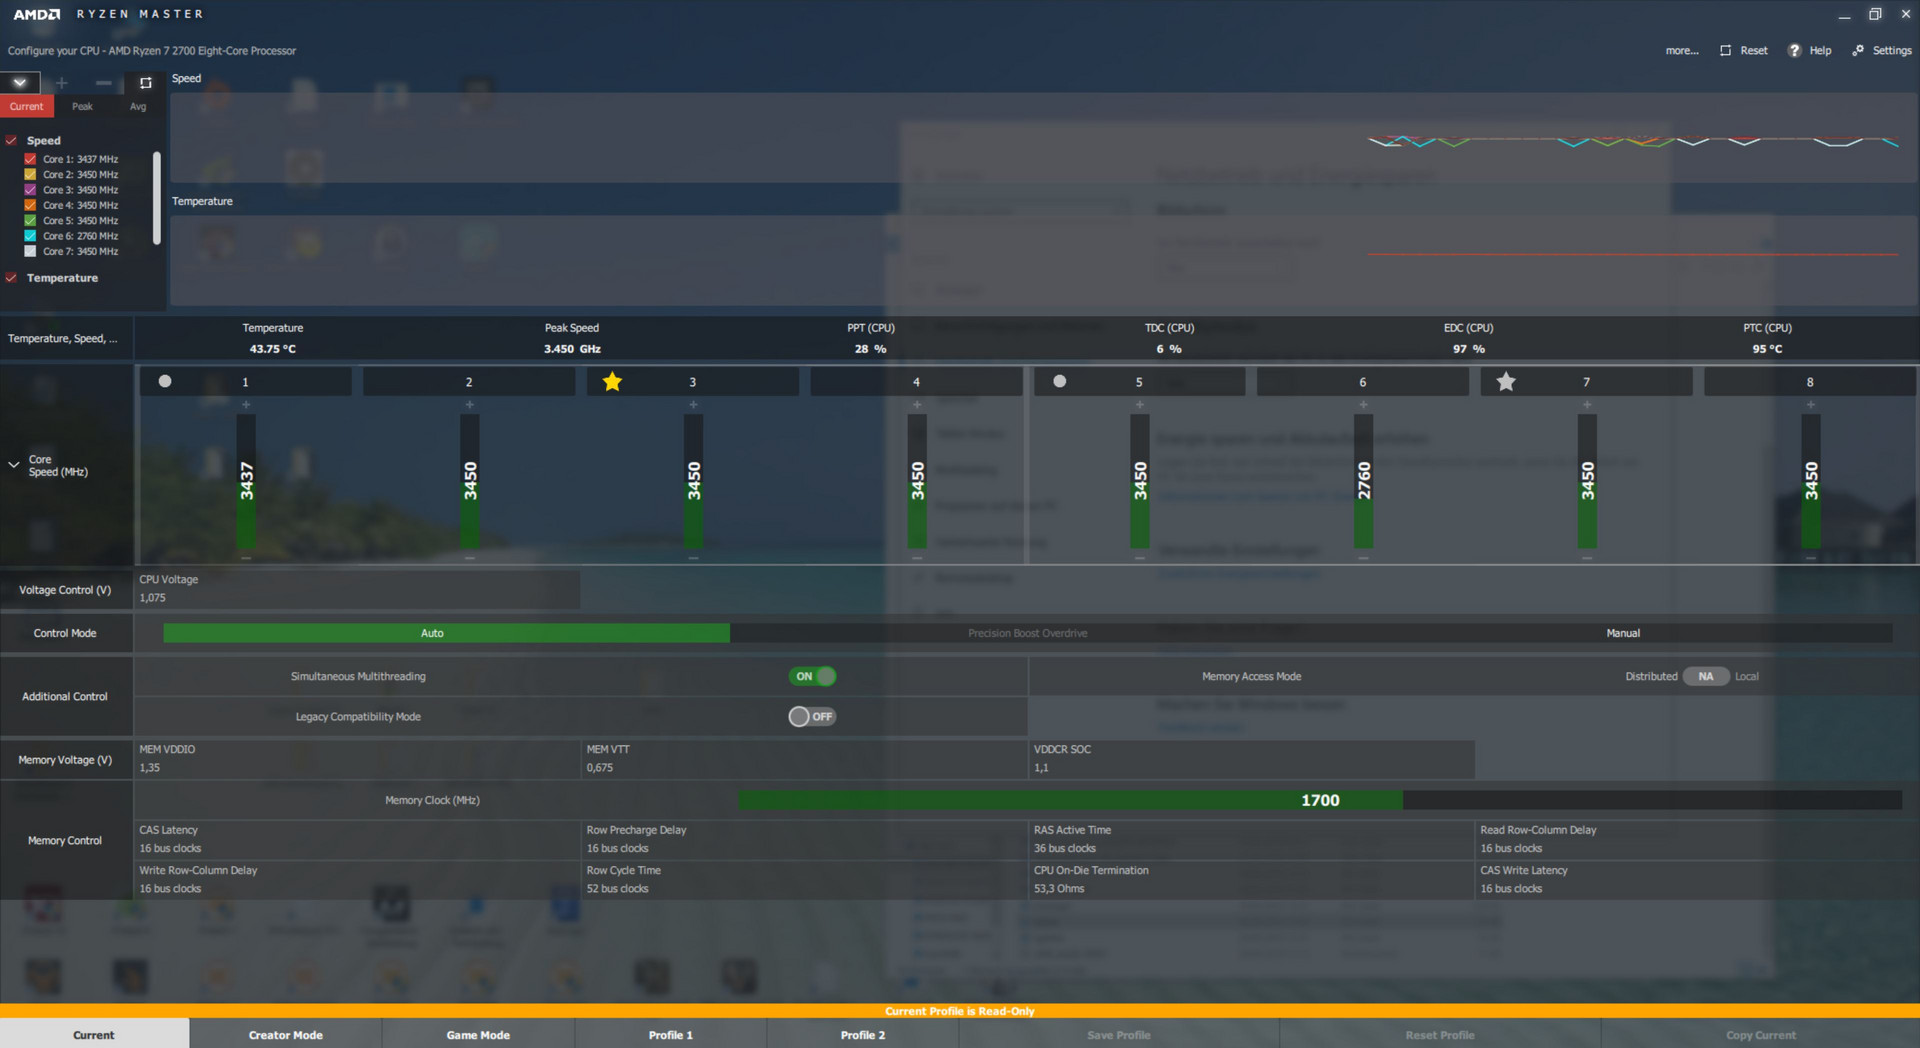Screen dimensions: 1920x1048
Task: Toggle the Core 2: 3450 MHz checkbox
Action: [x=30, y=174]
